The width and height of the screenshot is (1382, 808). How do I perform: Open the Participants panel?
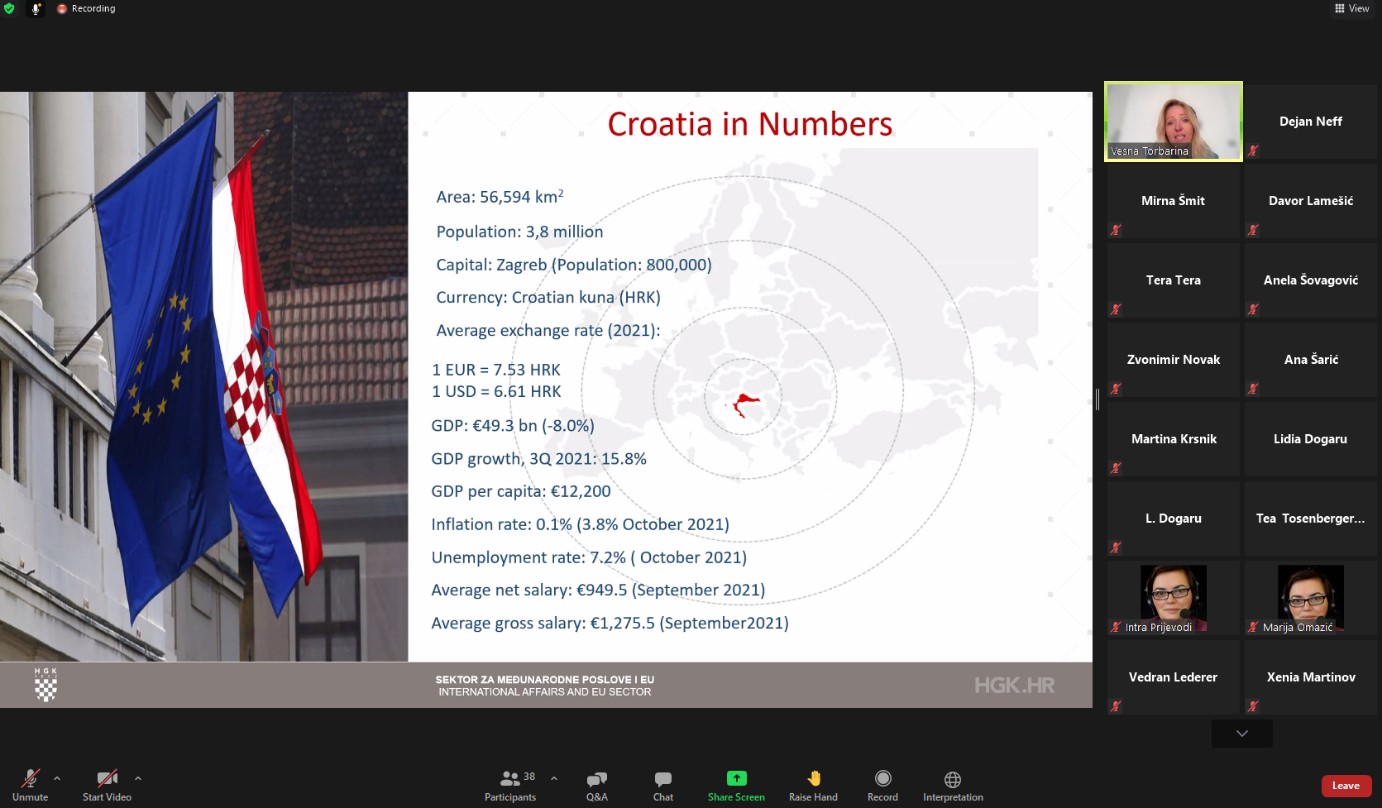pos(510,784)
